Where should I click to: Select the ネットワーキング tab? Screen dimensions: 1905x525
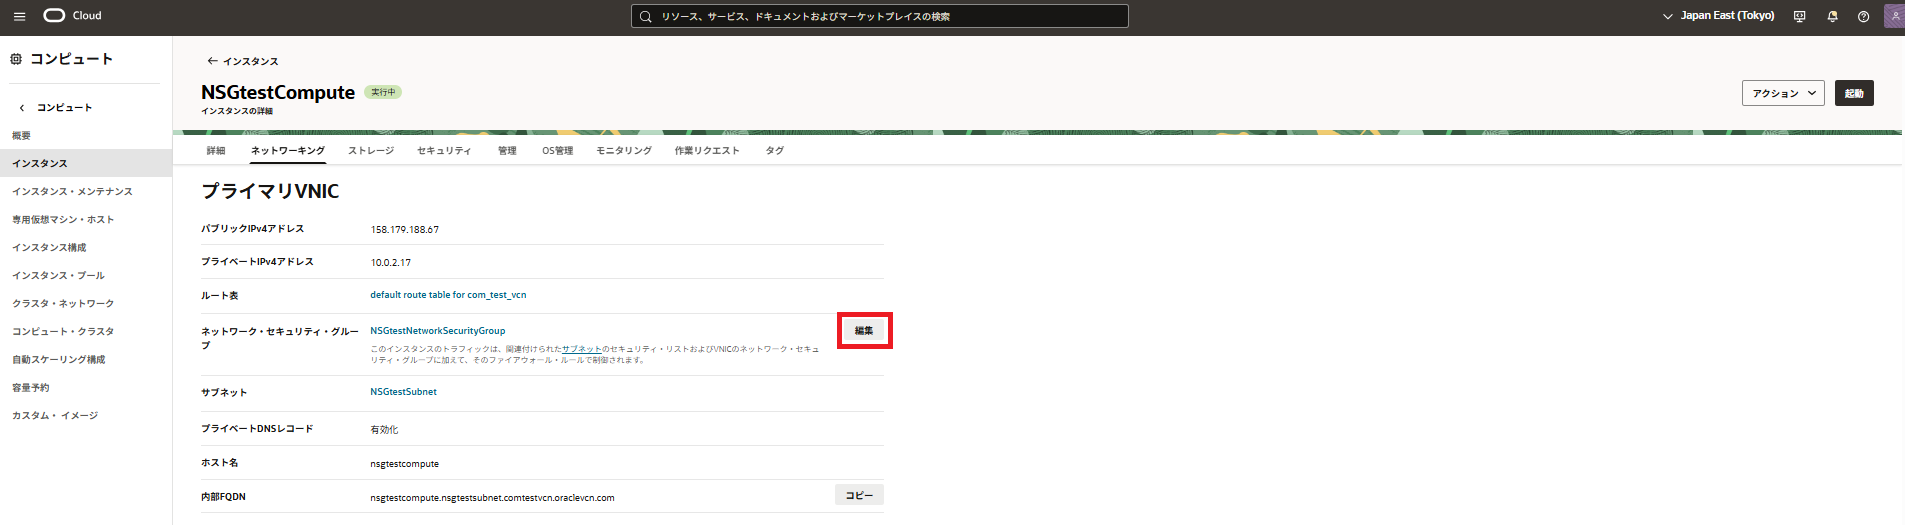[x=288, y=151]
